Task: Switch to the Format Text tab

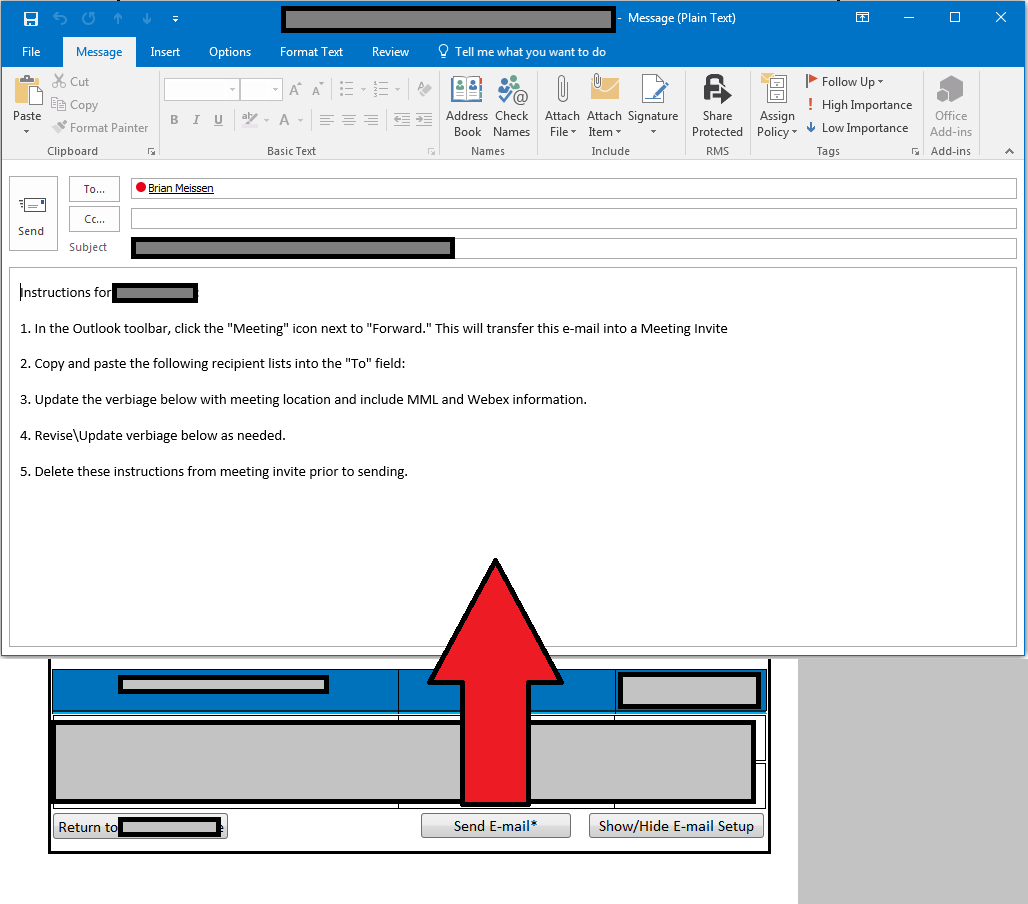Action: coord(311,51)
